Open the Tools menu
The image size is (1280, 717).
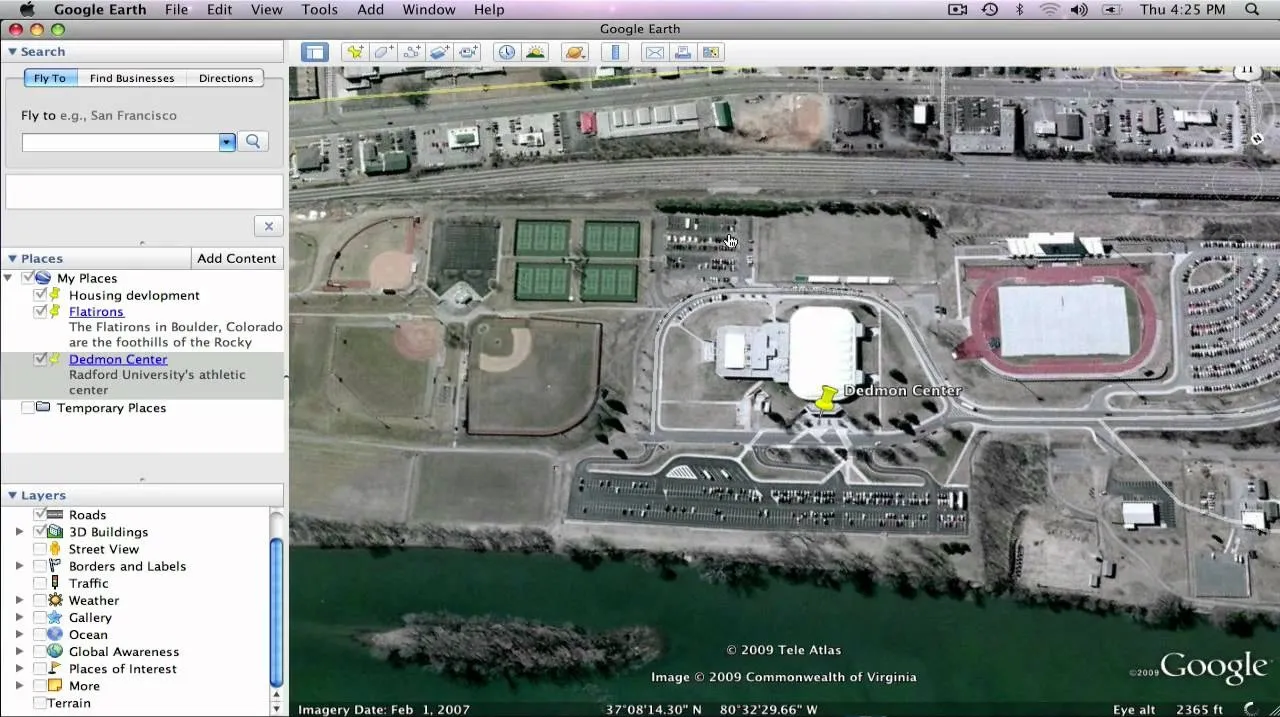[x=319, y=9]
